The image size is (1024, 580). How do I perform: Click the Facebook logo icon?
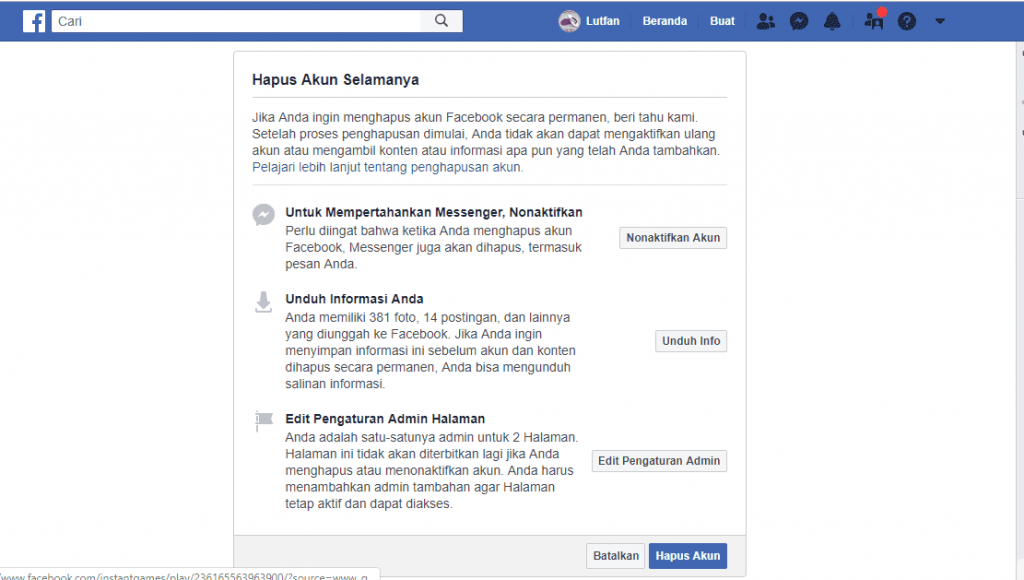click(34, 21)
